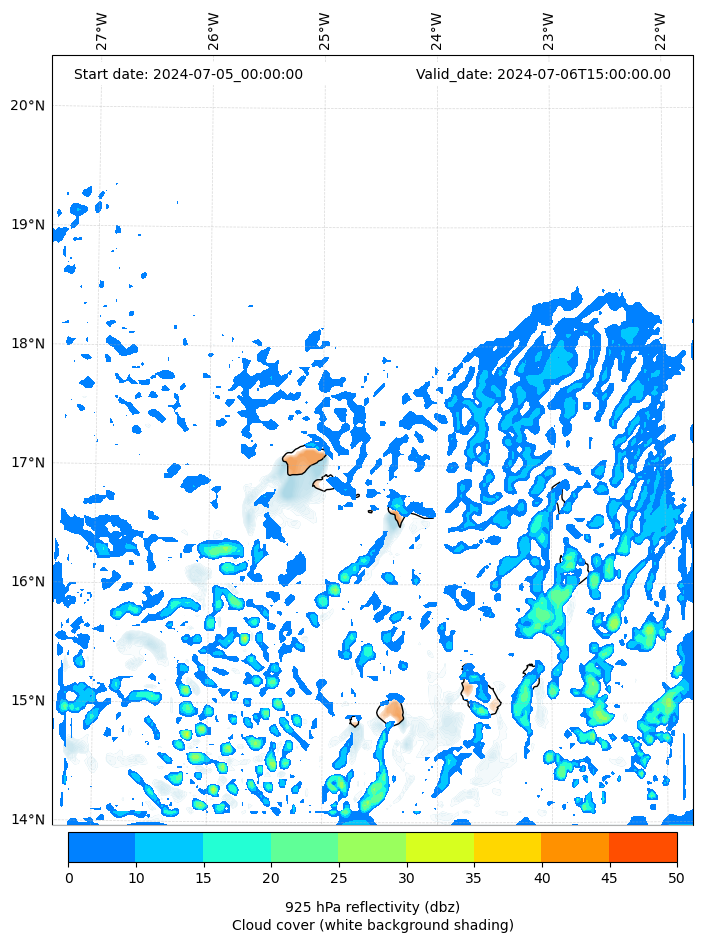This screenshot has width=703, height=942.
Task: Click the 20-25 dBZ green colorbar segment
Action: (x=305, y=847)
